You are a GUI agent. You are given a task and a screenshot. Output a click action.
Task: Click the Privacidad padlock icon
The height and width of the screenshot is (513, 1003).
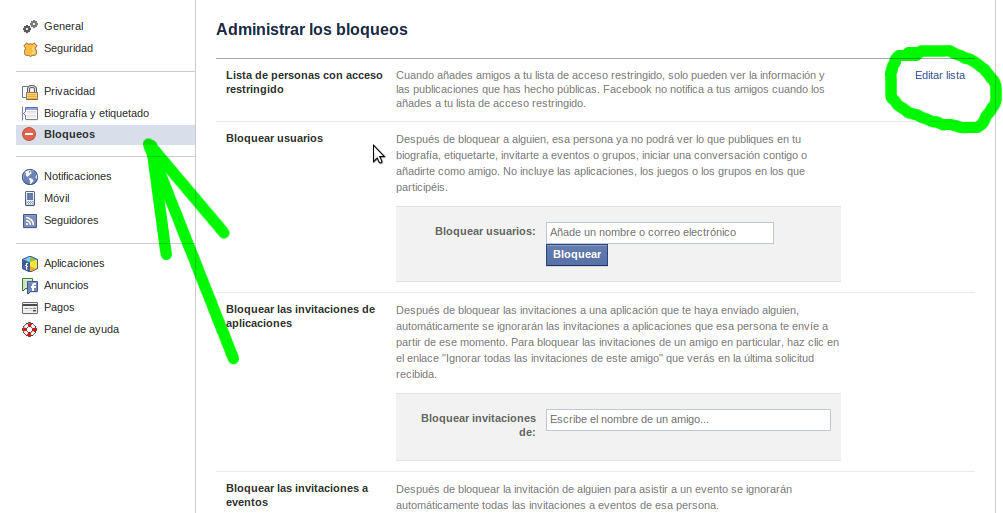(x=30, y=92)
